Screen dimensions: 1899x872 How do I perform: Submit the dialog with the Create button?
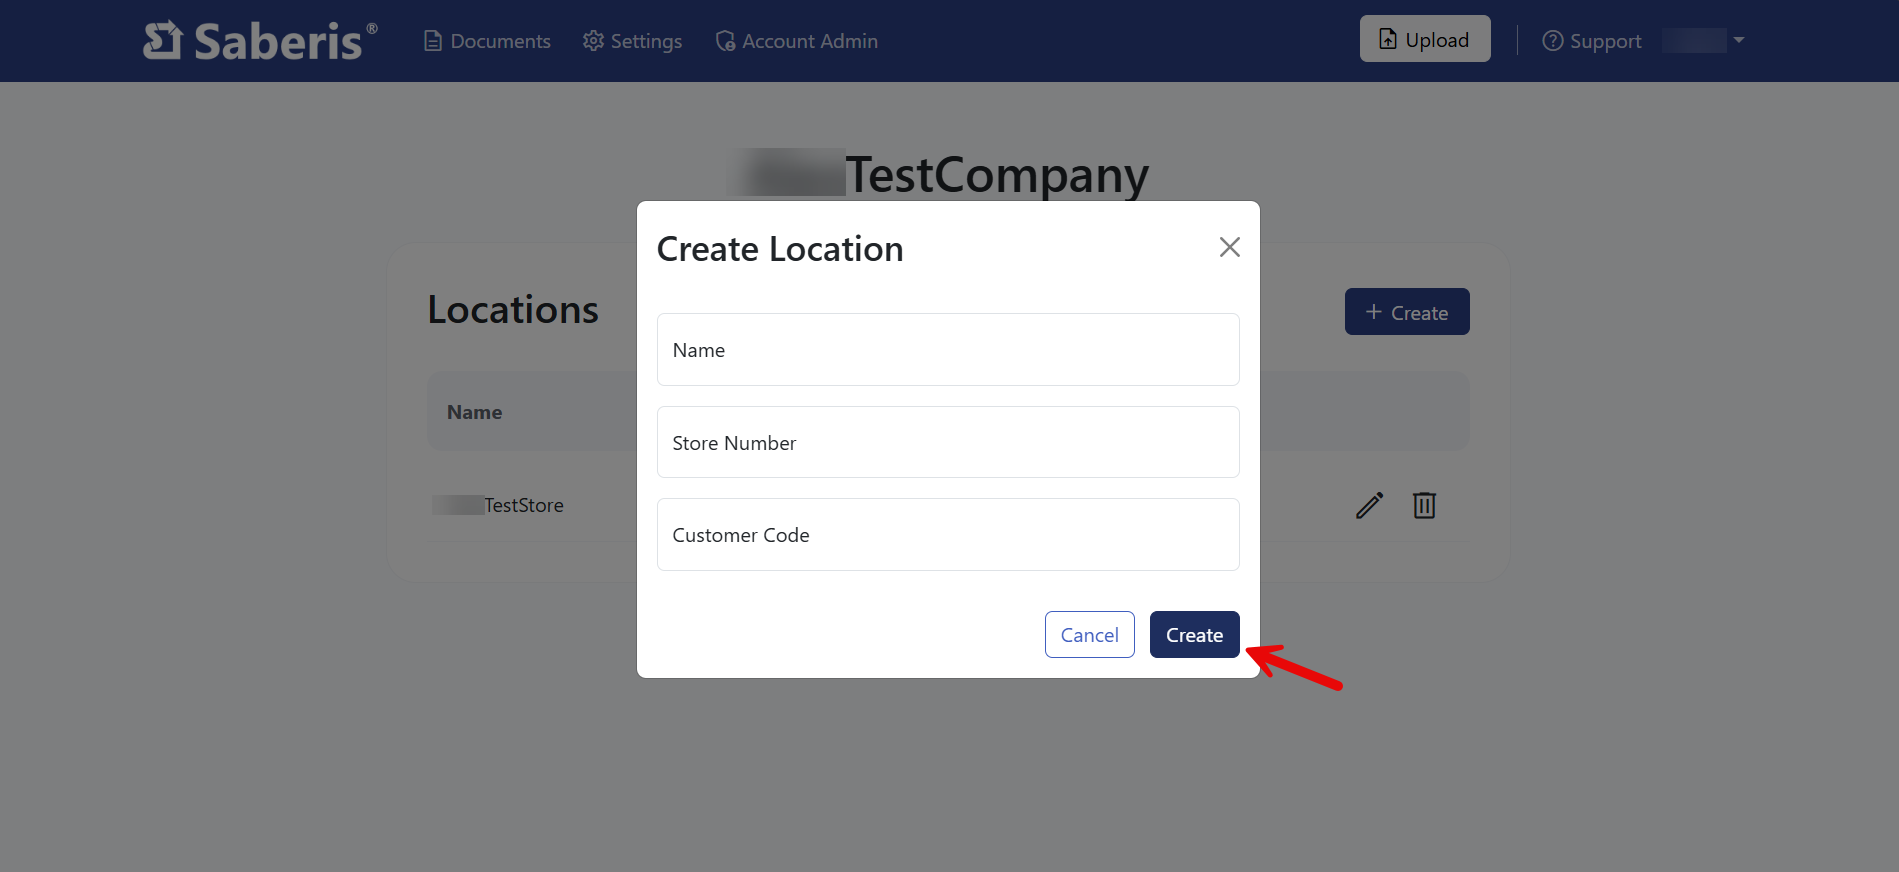(x=1194, y=635)
